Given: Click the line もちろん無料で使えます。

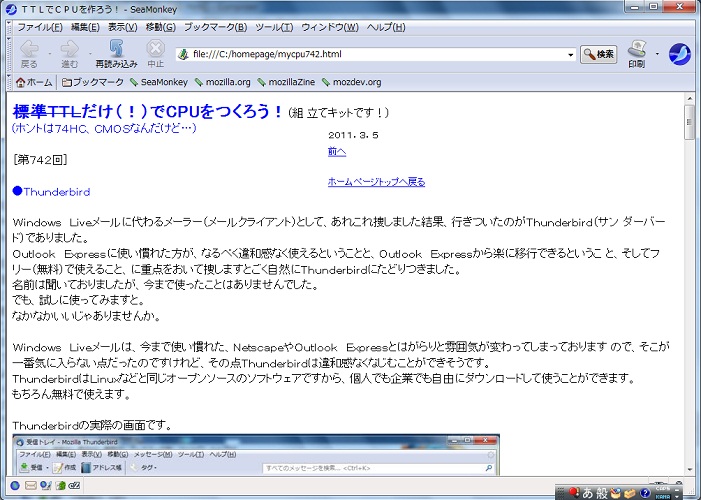Looking at the screenshot, I should [72, 394].
